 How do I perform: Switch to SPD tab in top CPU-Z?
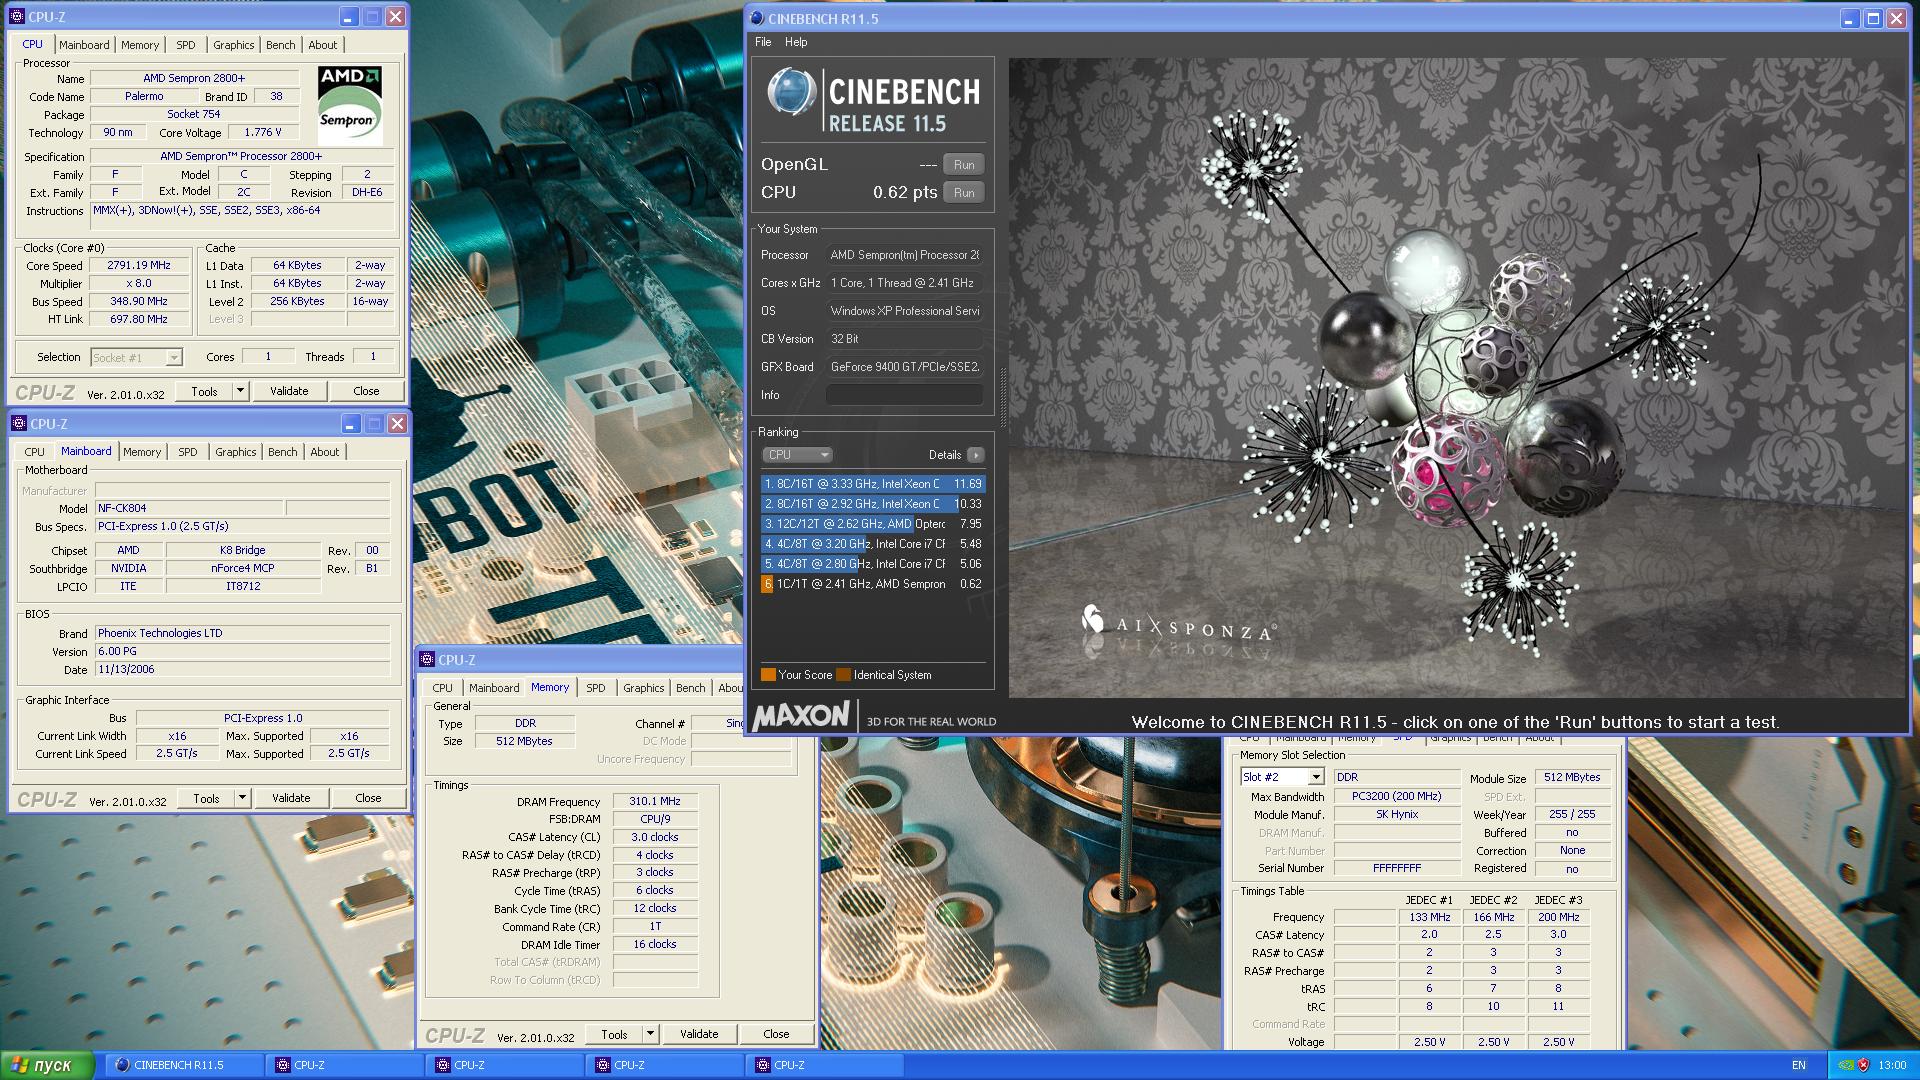[x=186, y=45]
